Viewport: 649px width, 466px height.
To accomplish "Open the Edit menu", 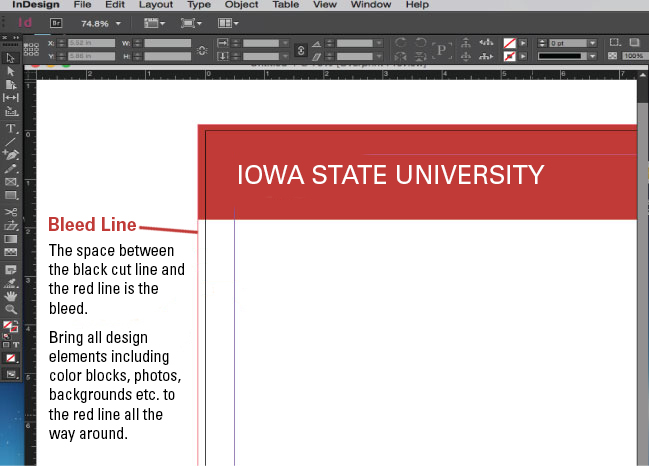I will tap(115, 5).
